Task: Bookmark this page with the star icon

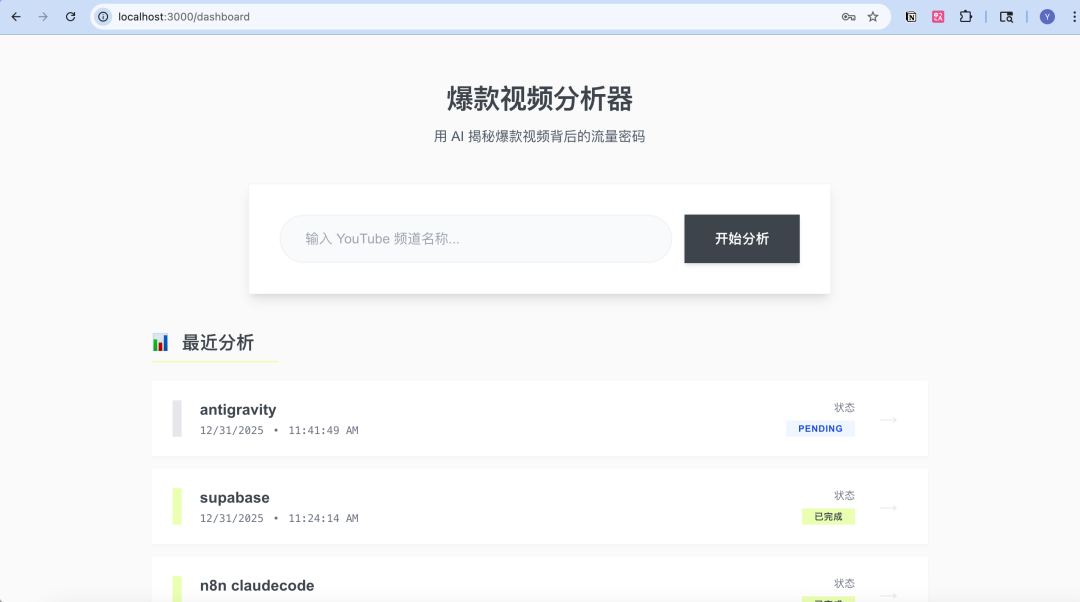Action: [x=873, y=17]
